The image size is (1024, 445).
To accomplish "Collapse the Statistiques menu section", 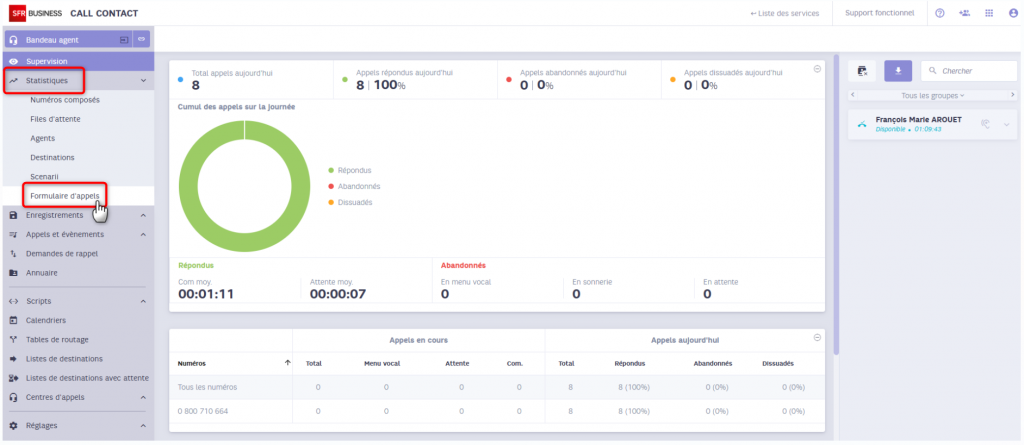I will 143,80.
